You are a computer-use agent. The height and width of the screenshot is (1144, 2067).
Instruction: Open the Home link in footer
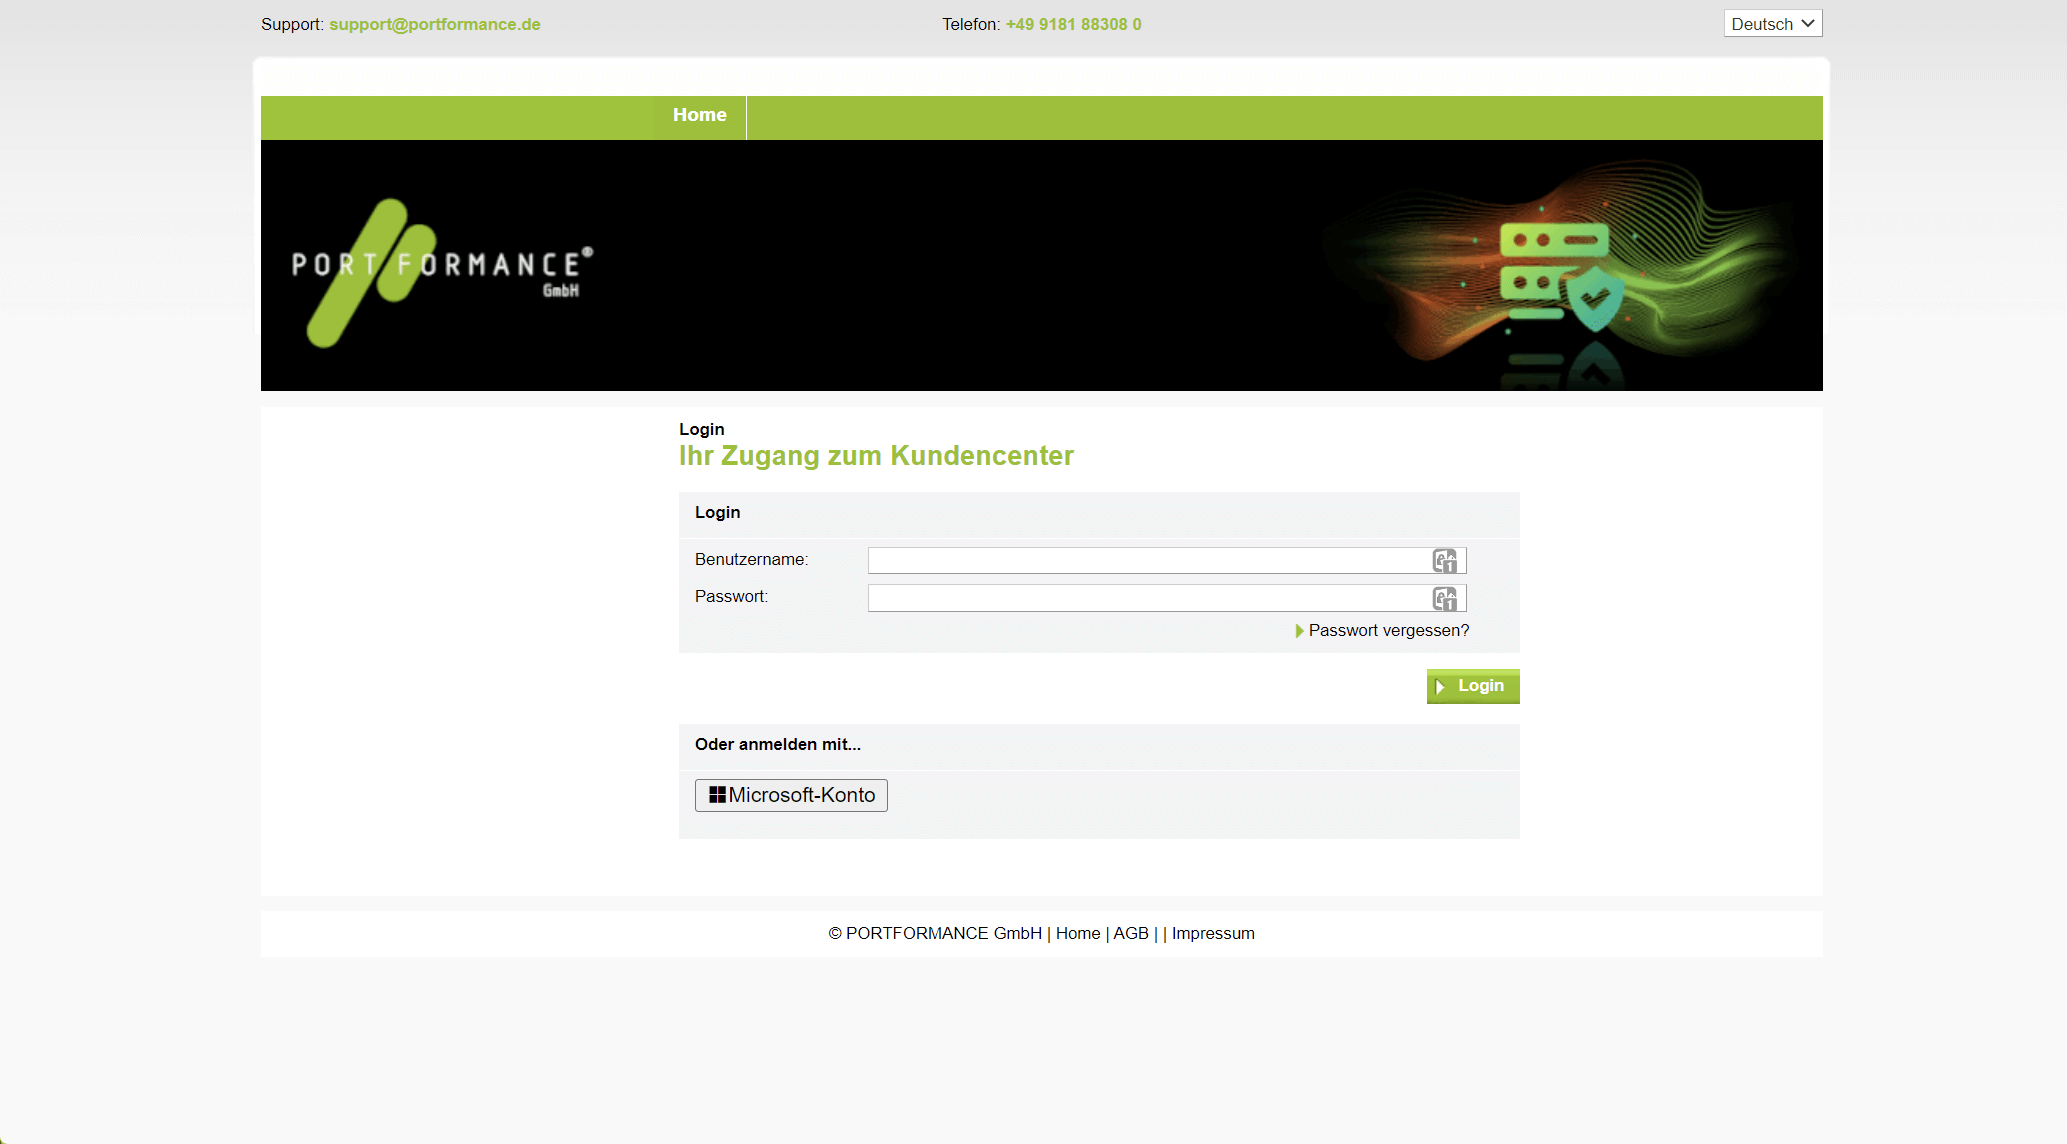(x=1078, y=934)
